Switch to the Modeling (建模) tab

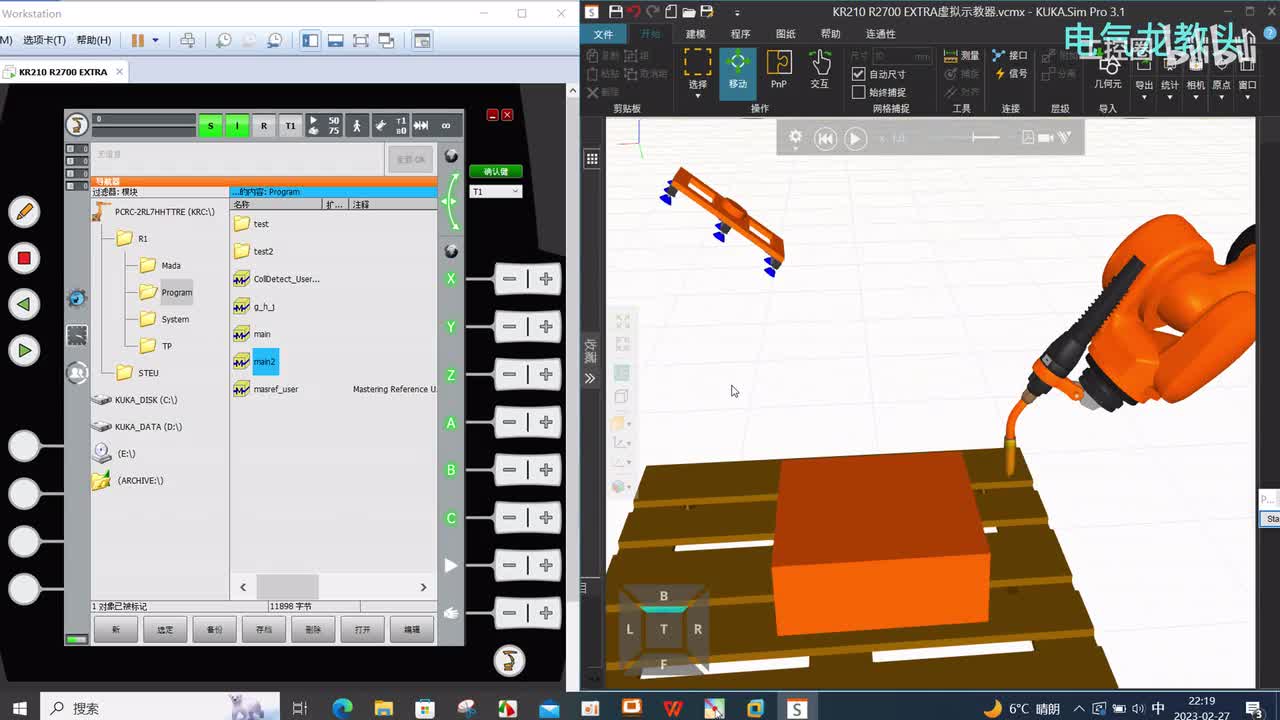point(695,34)
